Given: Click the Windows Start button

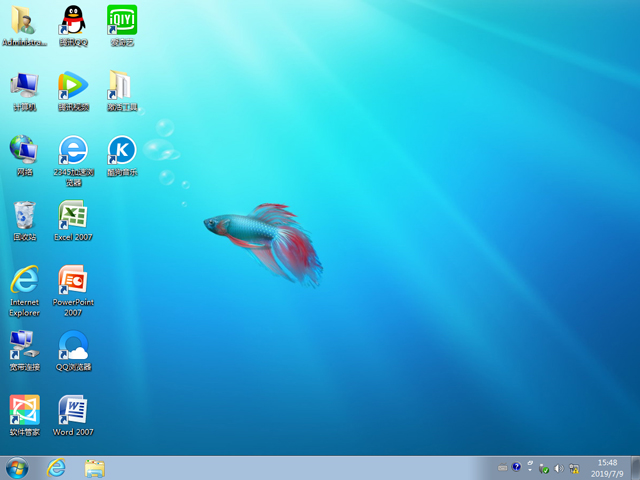Looking at the screenshot, I should pos(17,468).
